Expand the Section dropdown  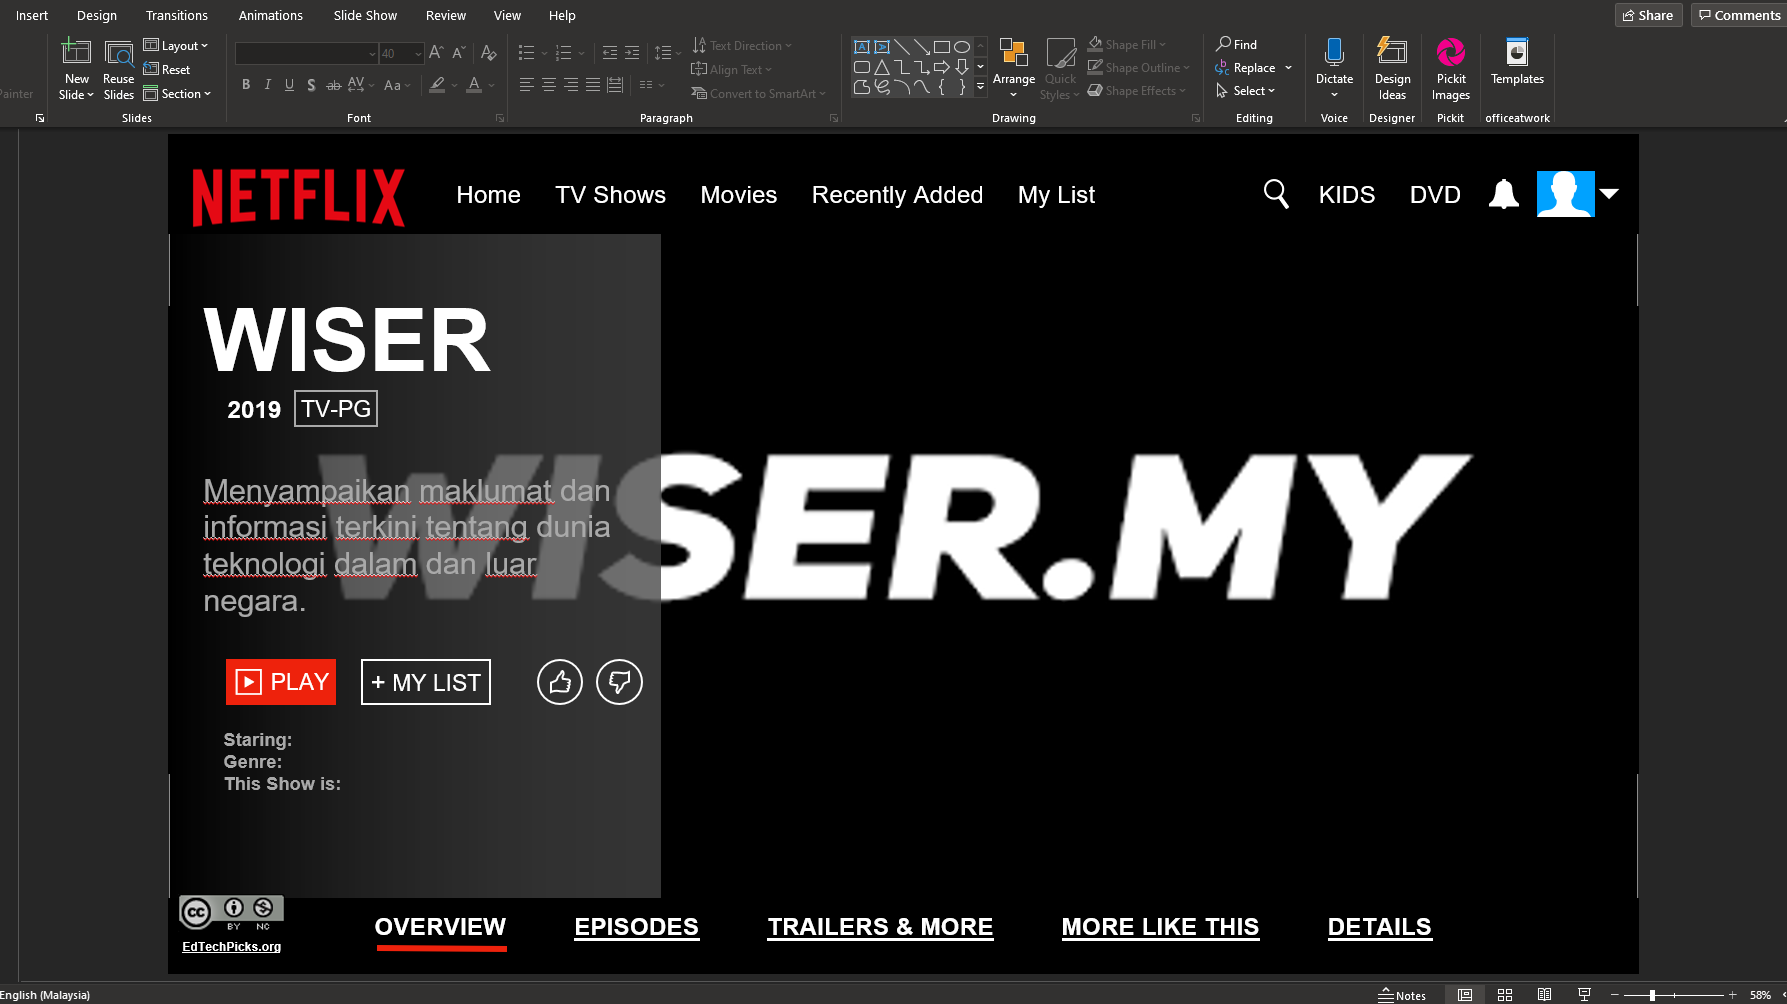[x=178, y=94]
